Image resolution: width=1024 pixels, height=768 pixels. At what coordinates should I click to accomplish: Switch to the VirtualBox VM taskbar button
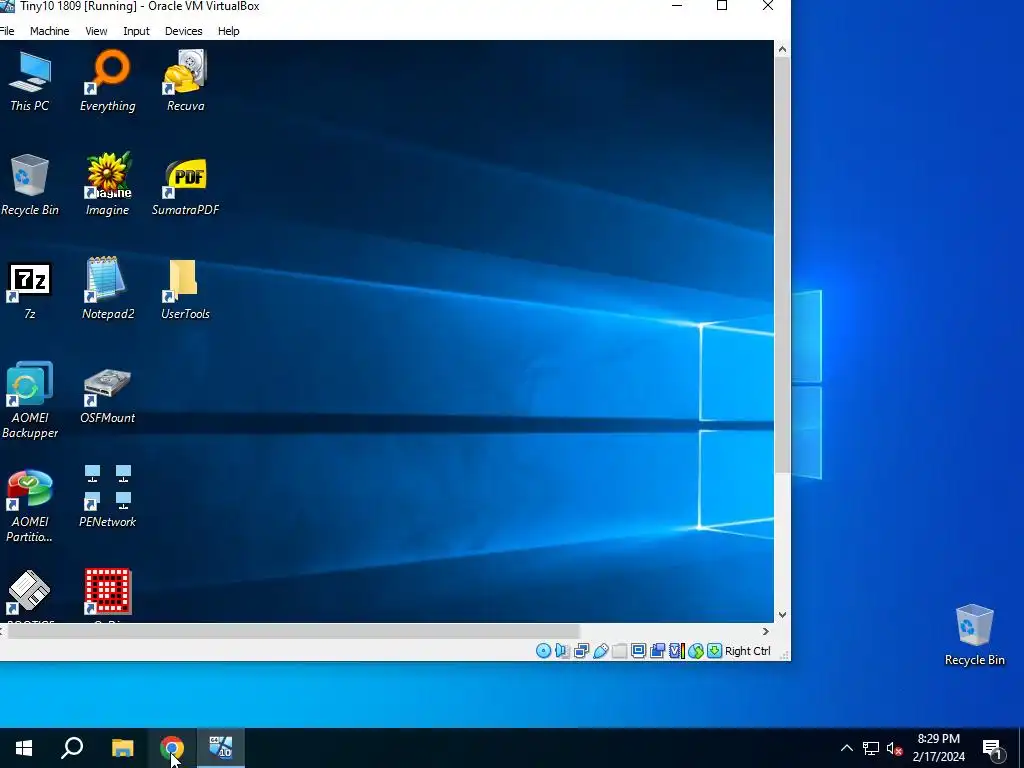pyautogui.click(x=221, y=748)
